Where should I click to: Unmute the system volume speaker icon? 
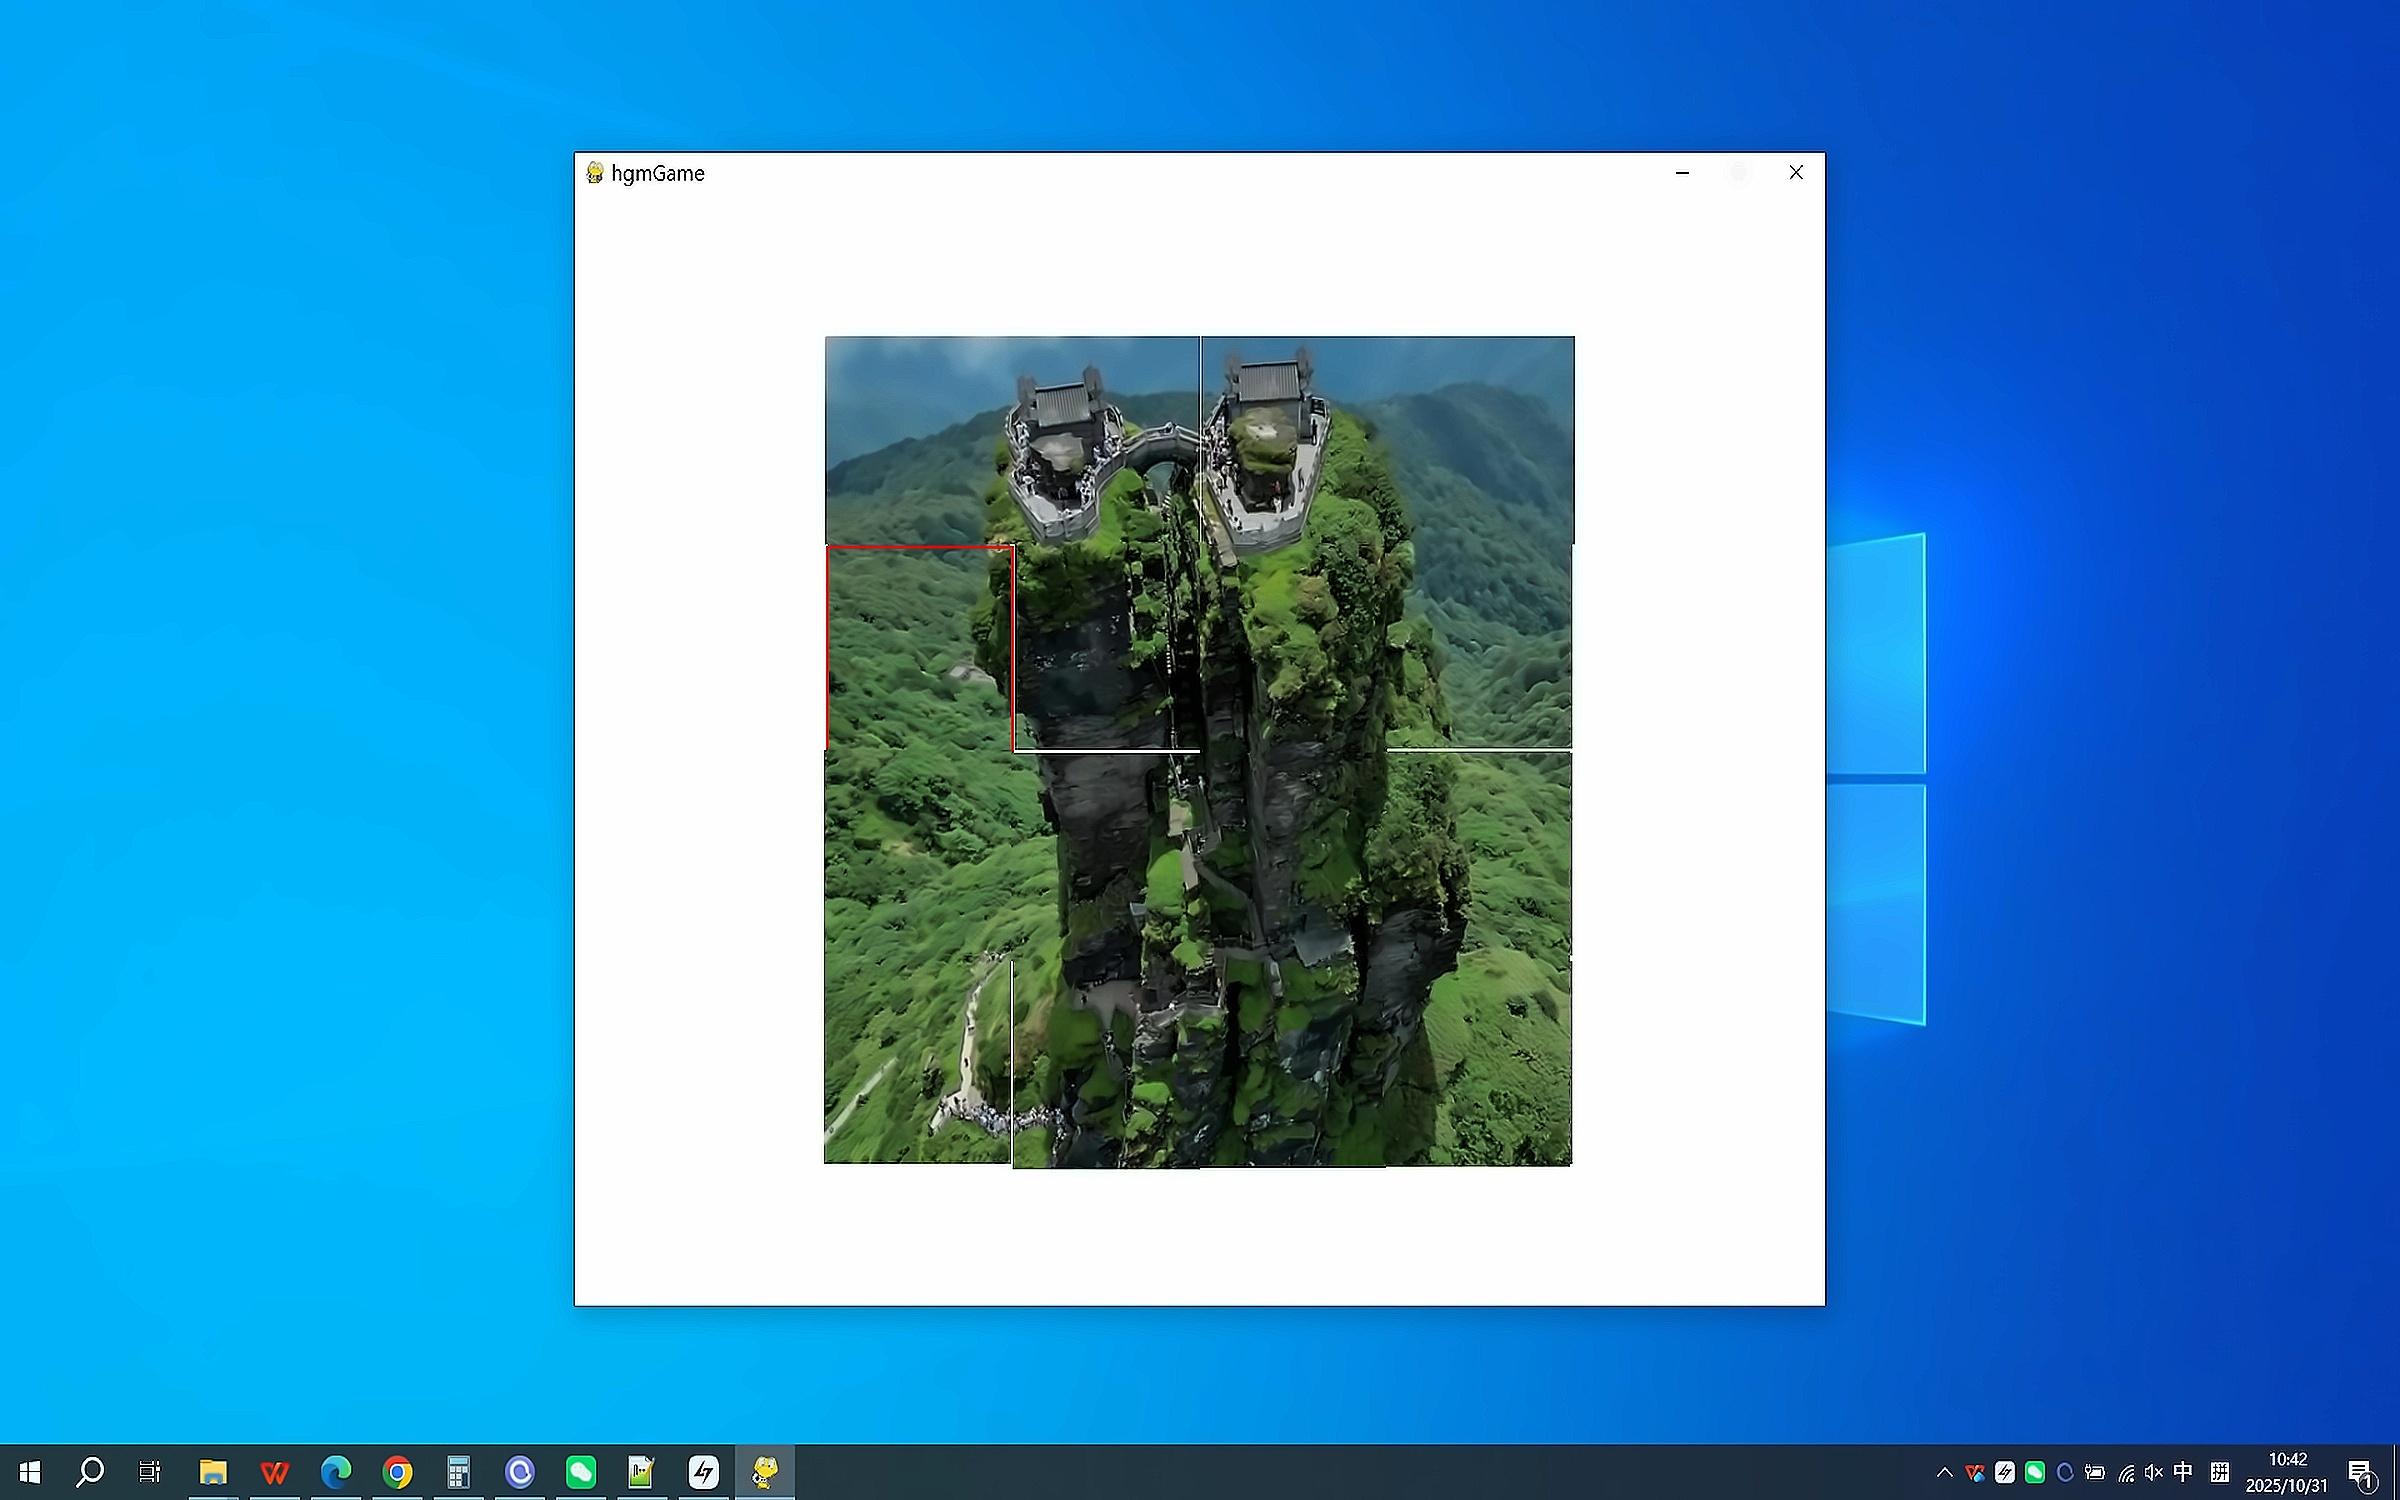coord(2154,1472)
